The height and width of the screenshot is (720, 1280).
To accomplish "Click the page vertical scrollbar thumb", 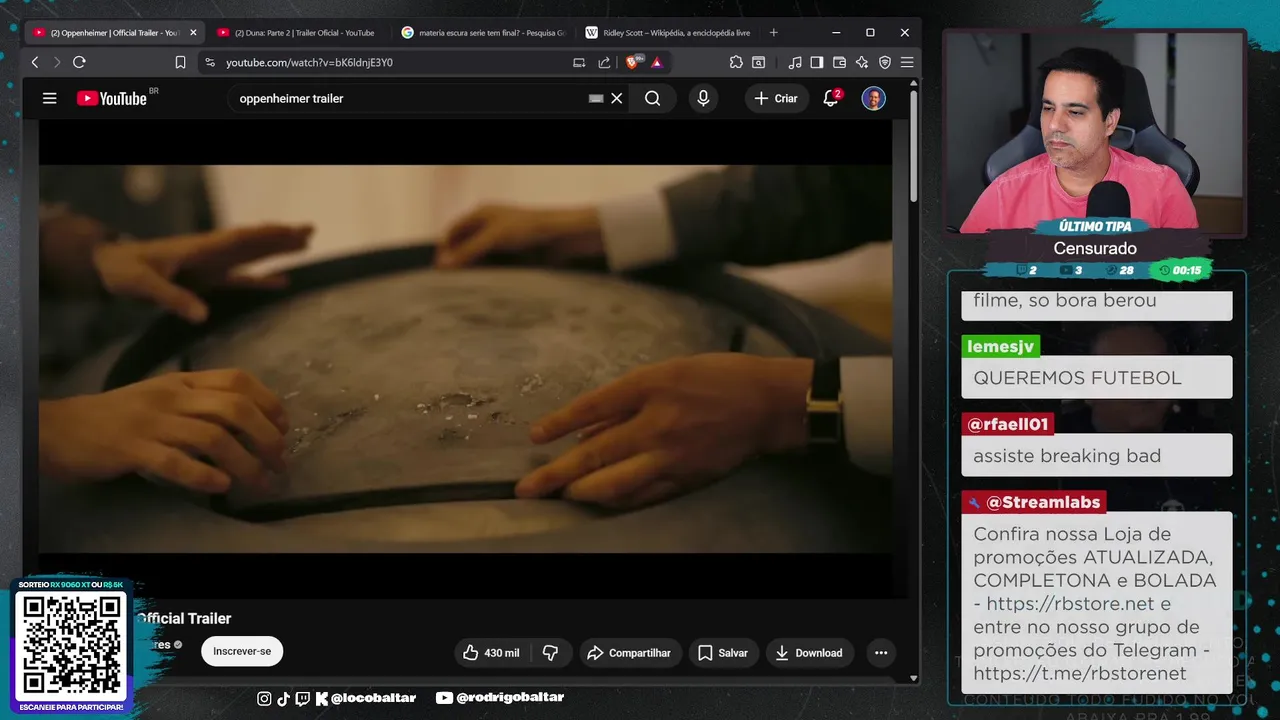I will 913,148.
